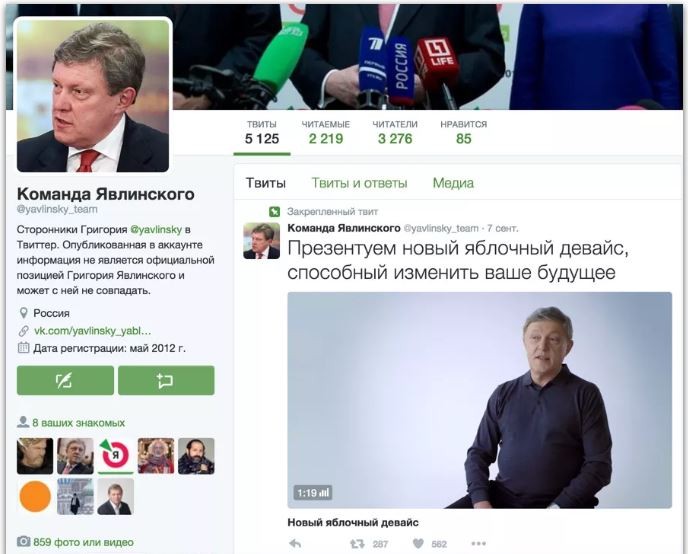
Task: Open the vk.com/yavlinsky_yabl link
Action: pos(93,331)
